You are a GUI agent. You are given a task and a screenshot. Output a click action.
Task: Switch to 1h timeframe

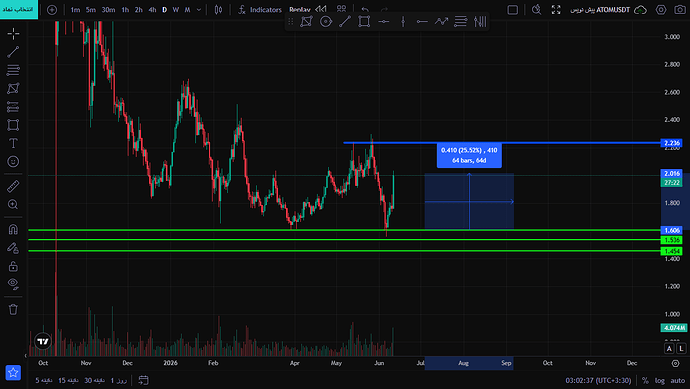tap(125, 10)
